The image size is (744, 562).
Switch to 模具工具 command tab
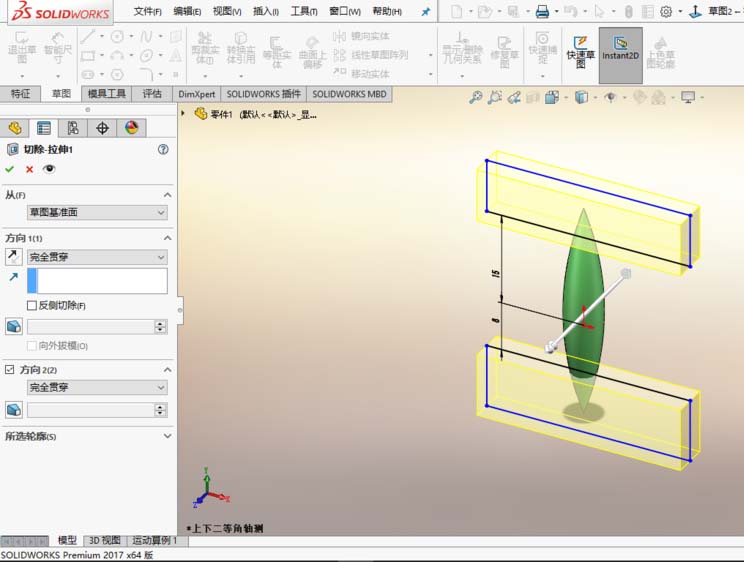point(107,94)
